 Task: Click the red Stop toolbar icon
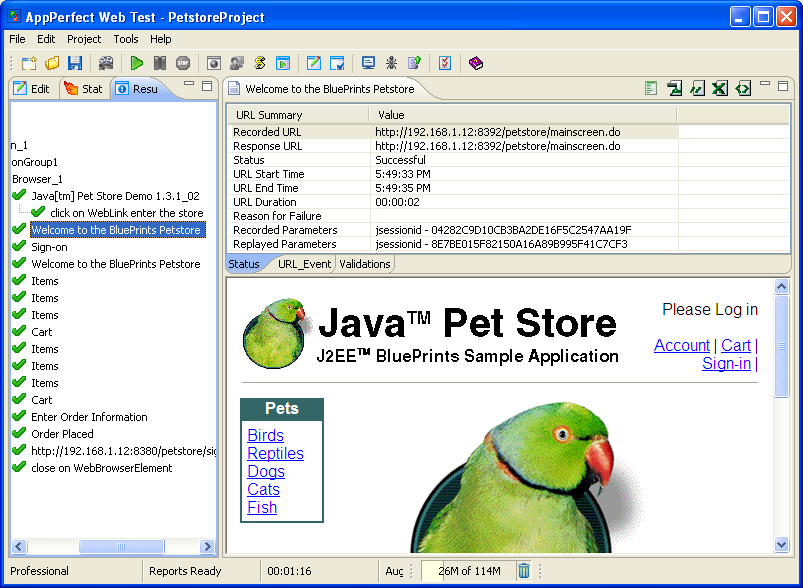pos(183,63)
